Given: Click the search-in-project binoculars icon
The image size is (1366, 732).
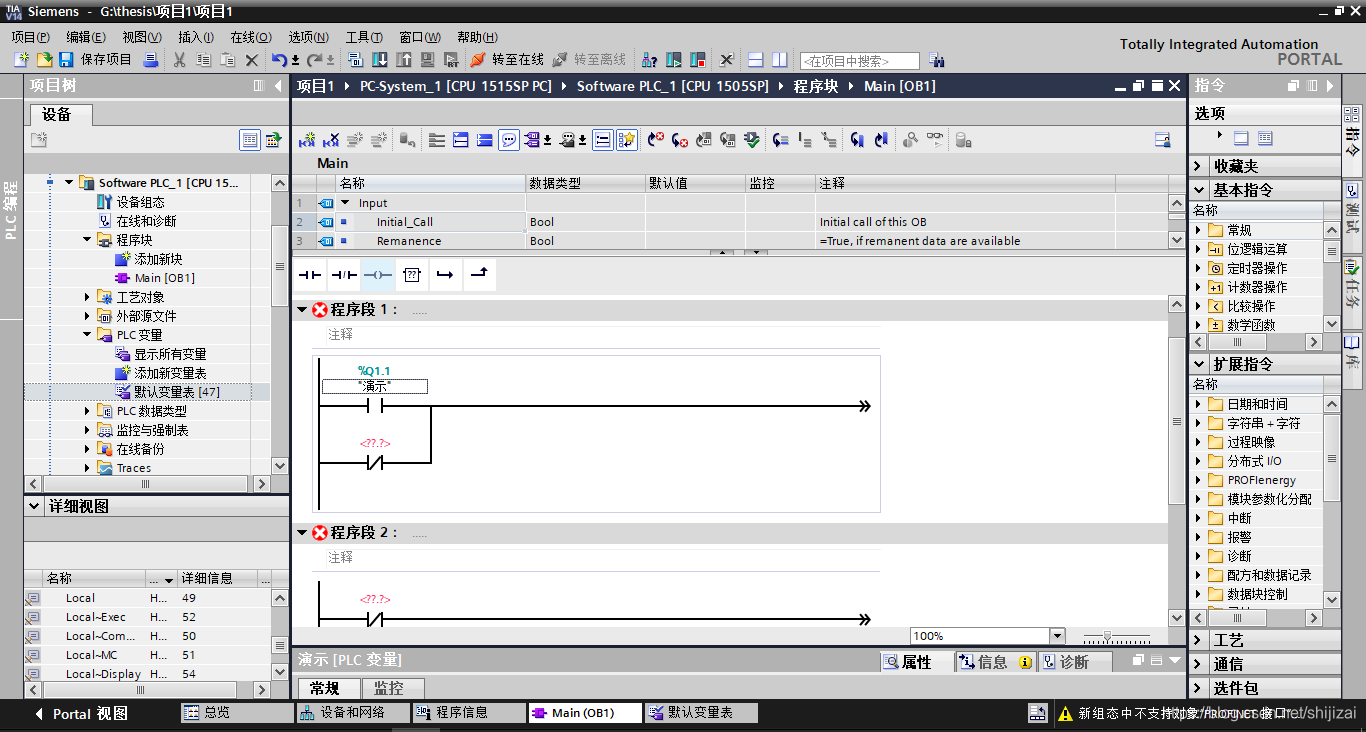Looking at the screenshot, I should point(936,60).
